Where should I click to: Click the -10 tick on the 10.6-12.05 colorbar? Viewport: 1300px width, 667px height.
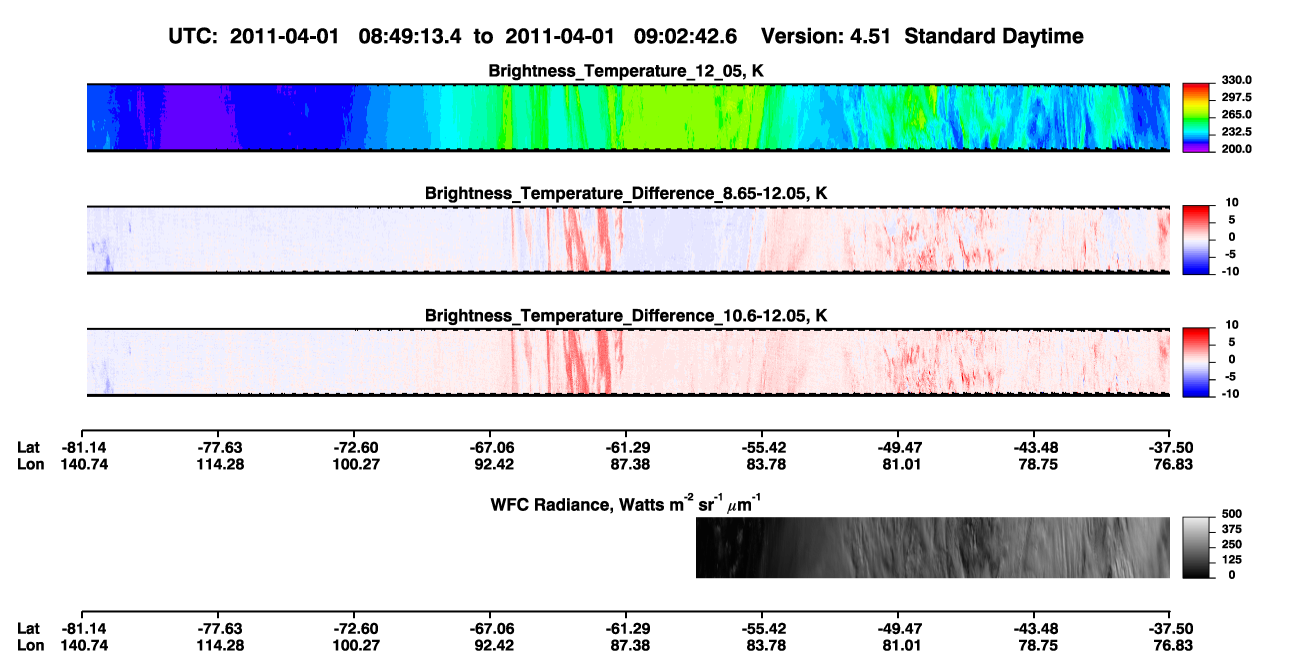click(1230, 393)
